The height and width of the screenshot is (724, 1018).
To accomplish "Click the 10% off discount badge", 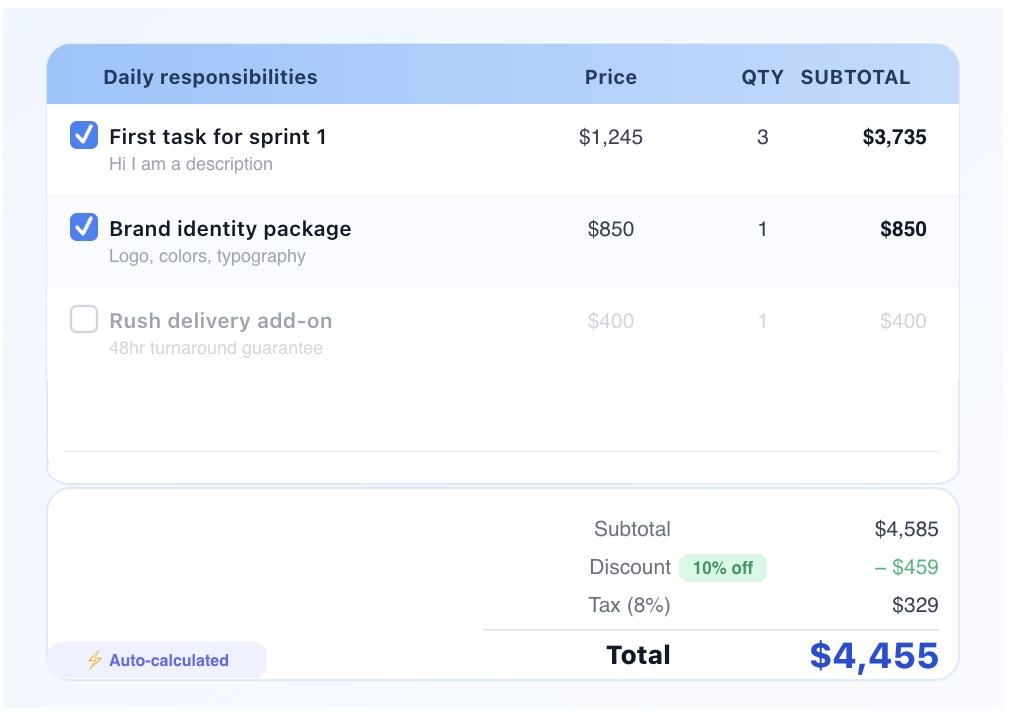I will coord(723,568).
